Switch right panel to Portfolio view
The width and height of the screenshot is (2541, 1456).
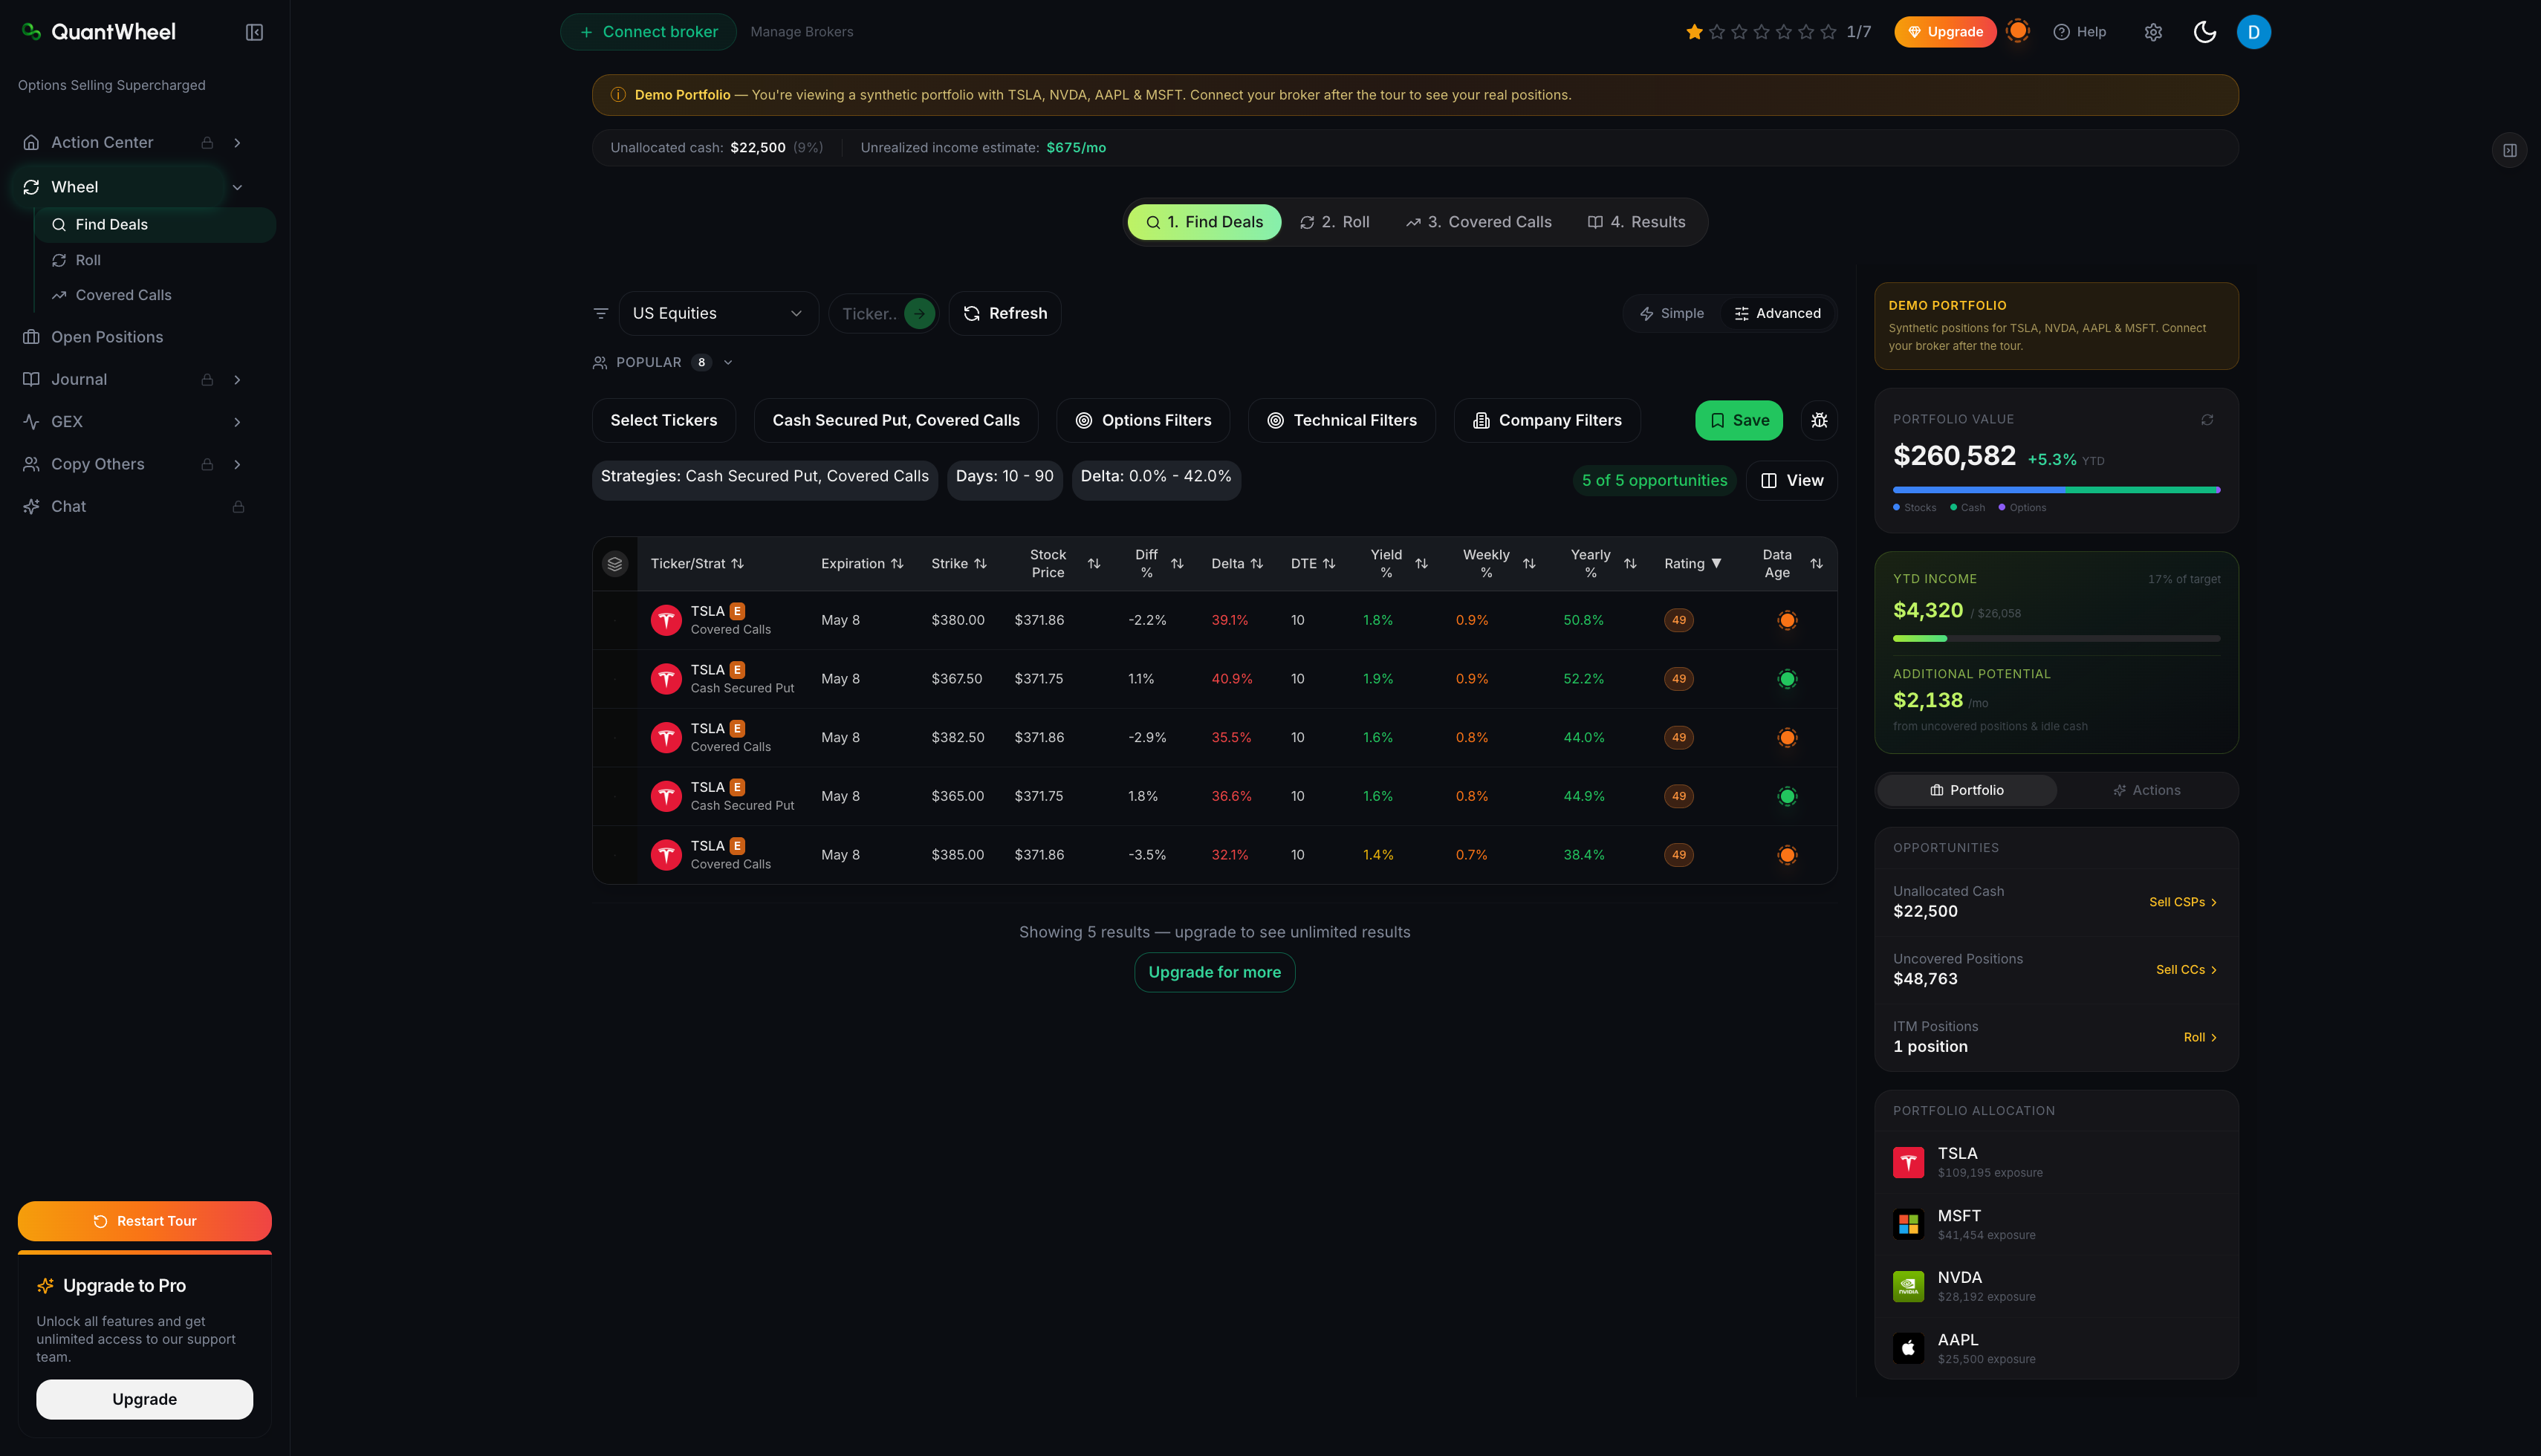click(1966, 790)
